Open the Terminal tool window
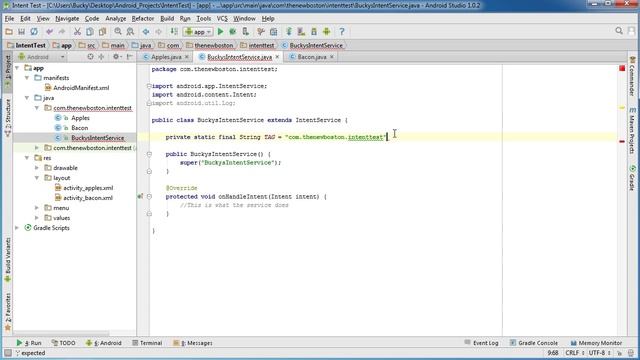Viewport: 640px width, 360px height. tap(147, 343)
